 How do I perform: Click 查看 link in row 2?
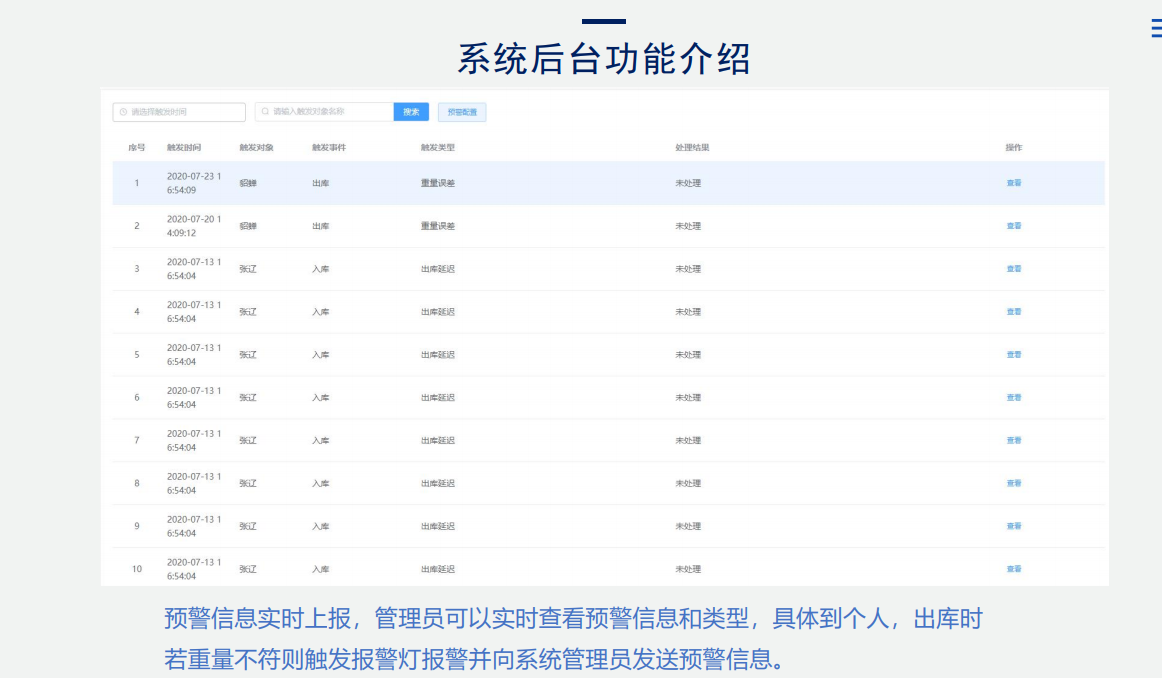tap(1014, 226)
